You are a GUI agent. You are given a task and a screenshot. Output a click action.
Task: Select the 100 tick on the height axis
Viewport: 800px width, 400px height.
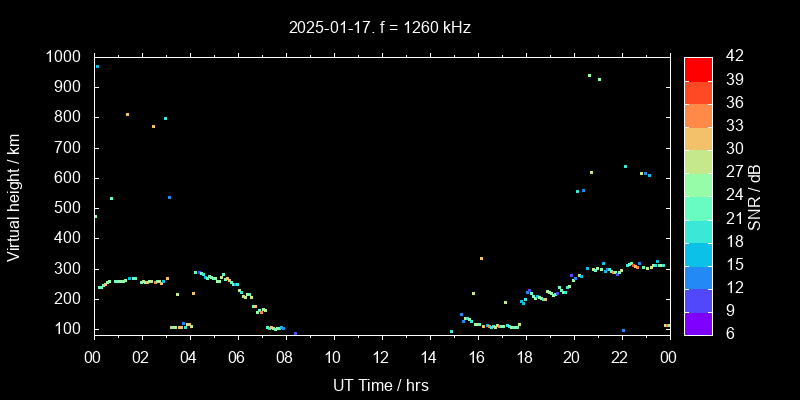tap(68, 329)
